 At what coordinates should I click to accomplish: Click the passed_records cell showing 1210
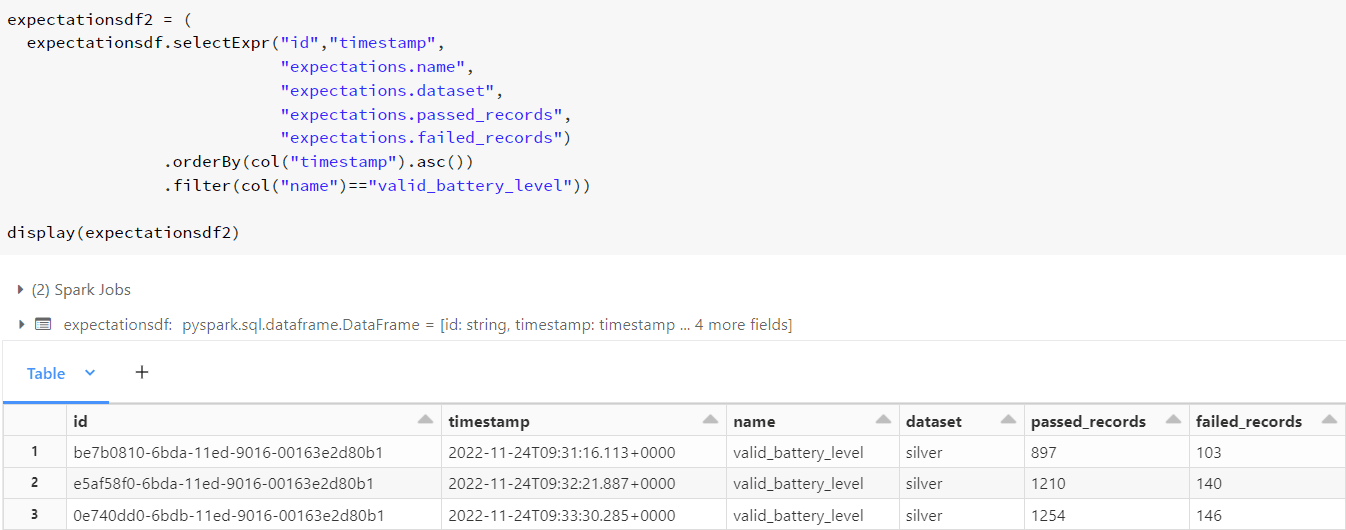[x=1048, y=484]
